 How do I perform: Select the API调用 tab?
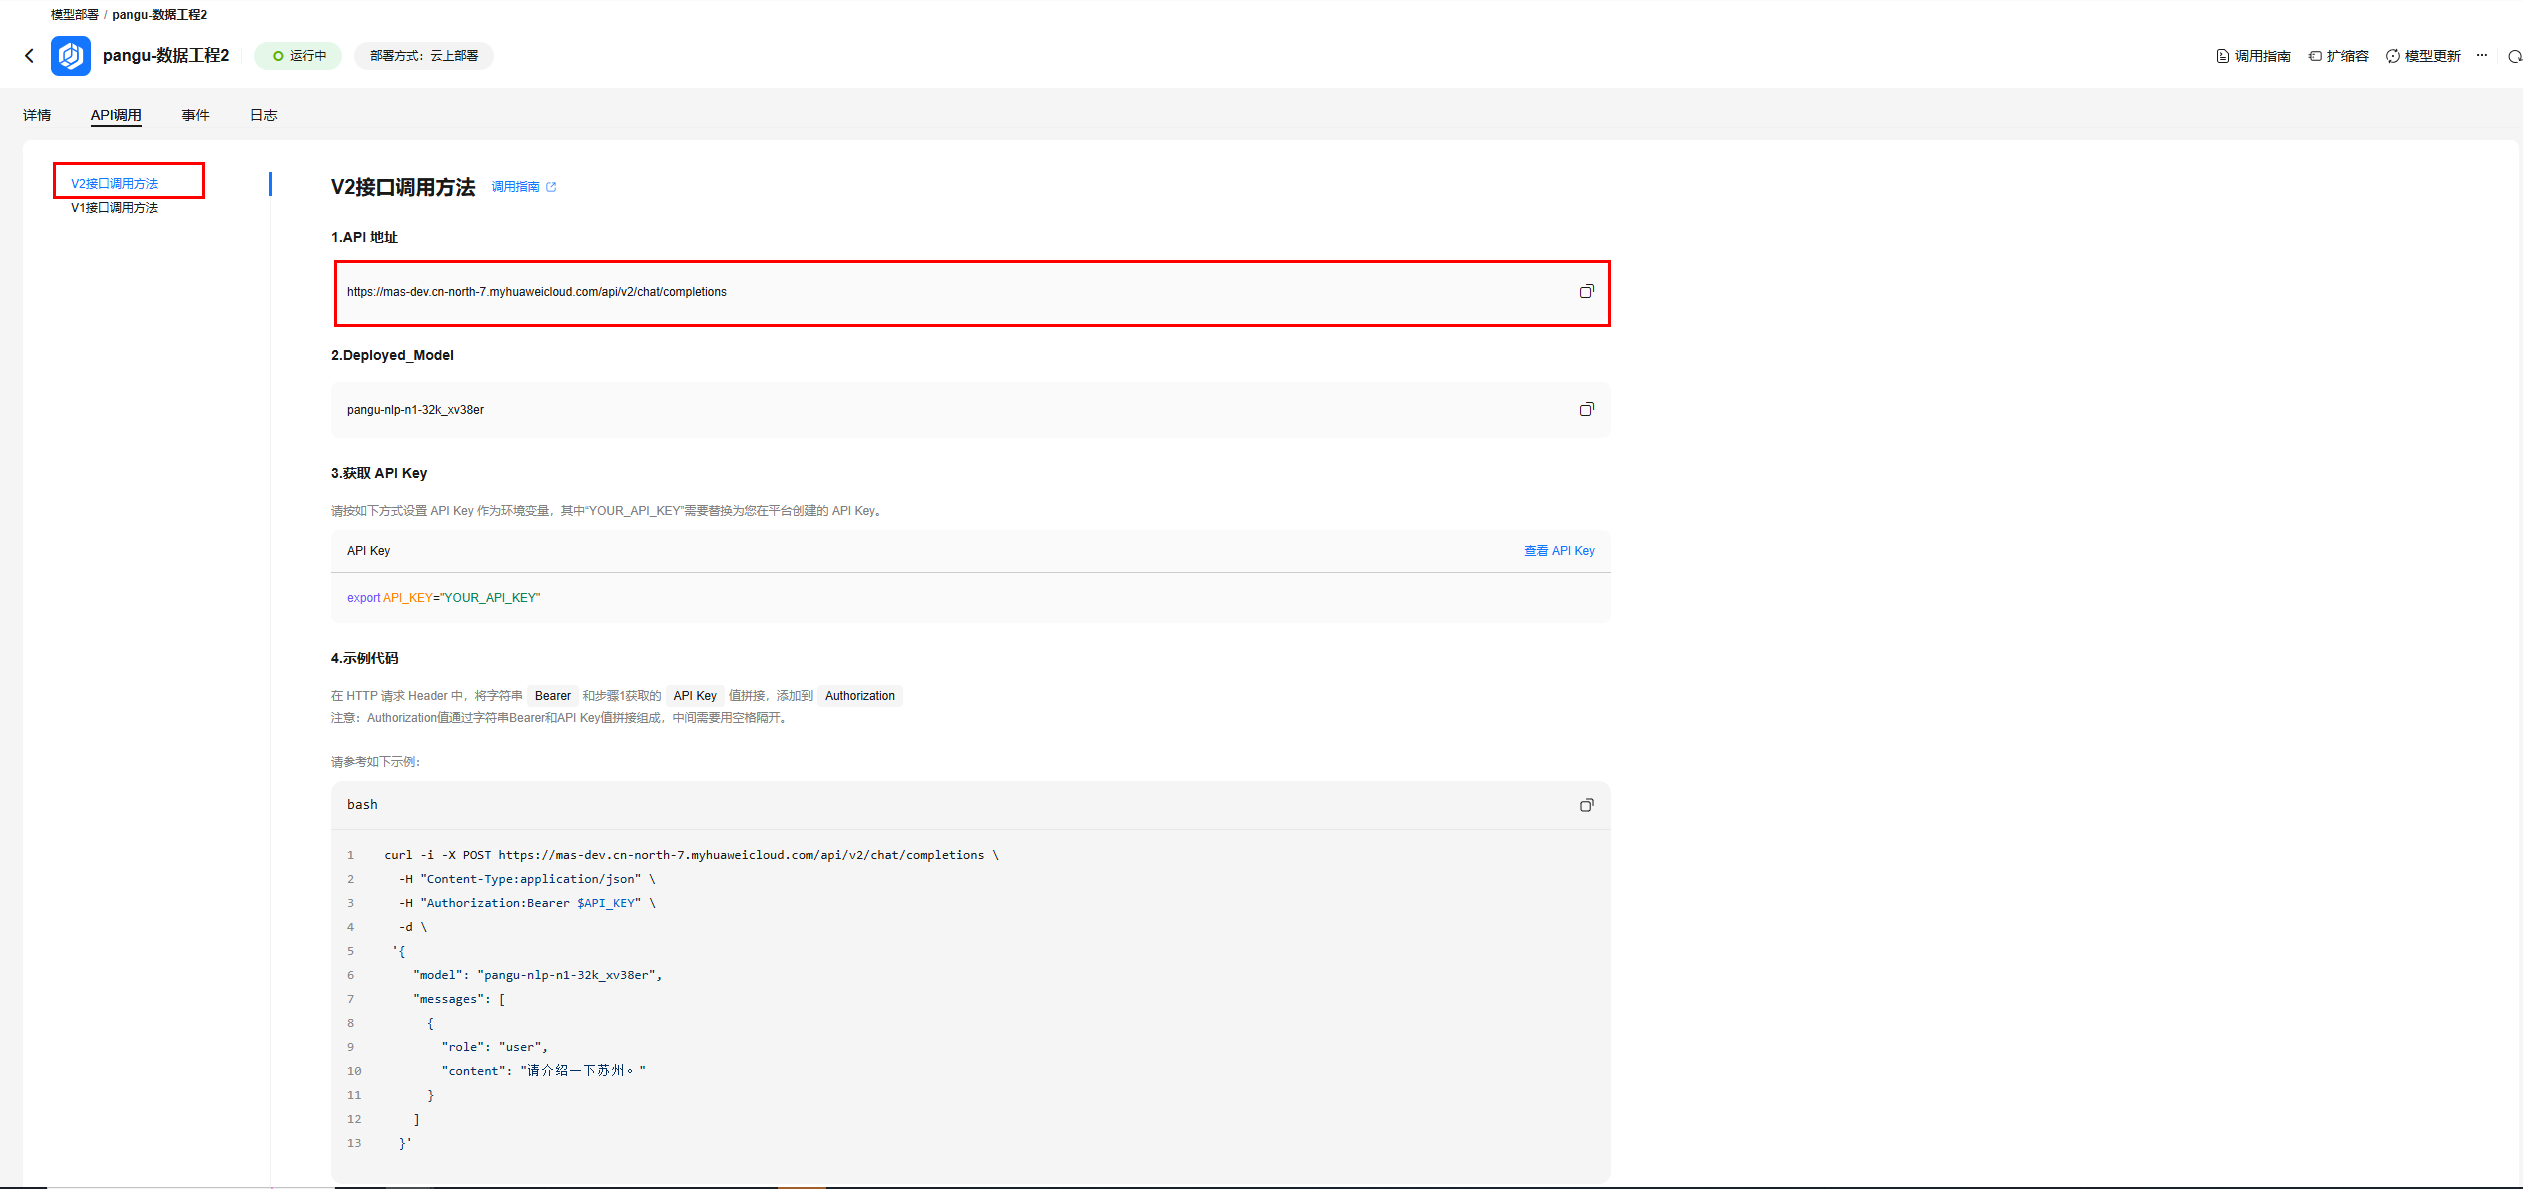[116, 115]
